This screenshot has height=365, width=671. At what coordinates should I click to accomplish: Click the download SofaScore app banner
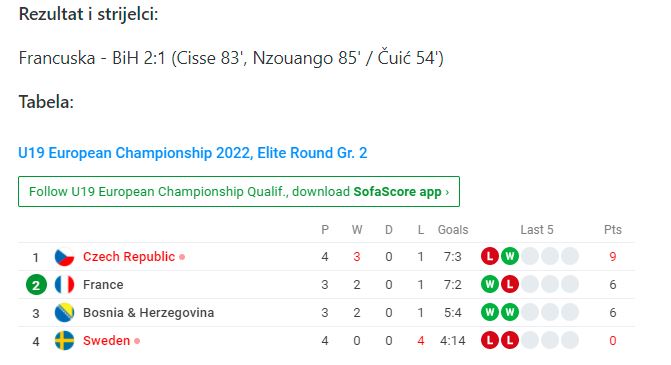[239, 191]
